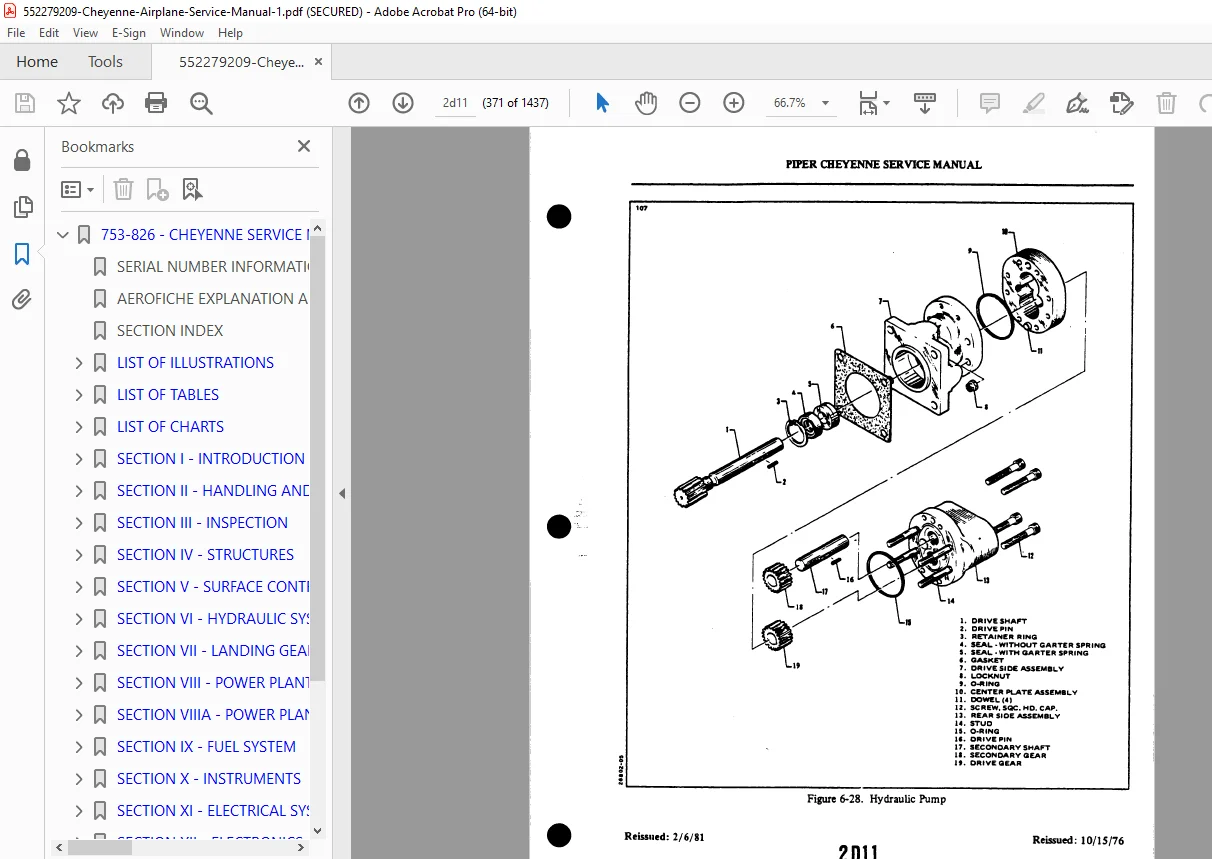Open AEROFICHE EXPLANATION bookmark
This screenshot has height=859, width=1212.
tap(212, 299)
